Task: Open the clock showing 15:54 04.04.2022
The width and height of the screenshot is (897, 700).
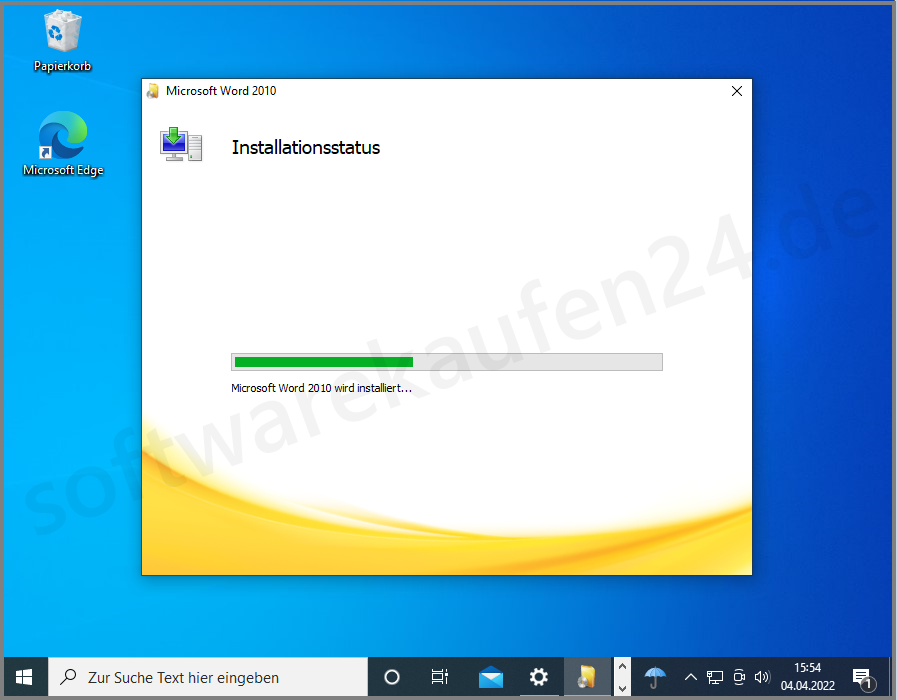Action: [x=807, y=677]
